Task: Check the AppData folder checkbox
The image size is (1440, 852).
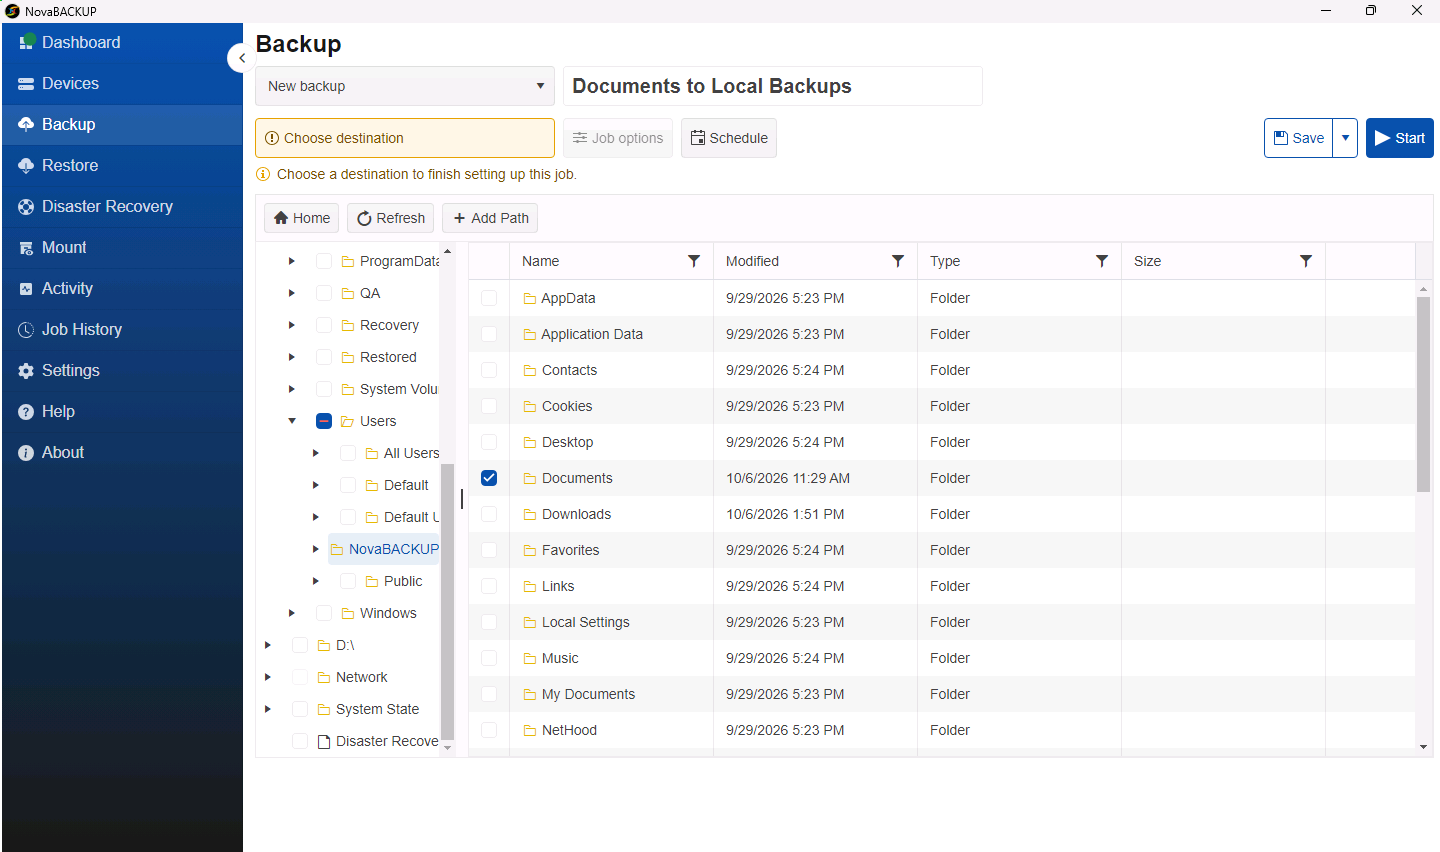Action: point(489,298)
